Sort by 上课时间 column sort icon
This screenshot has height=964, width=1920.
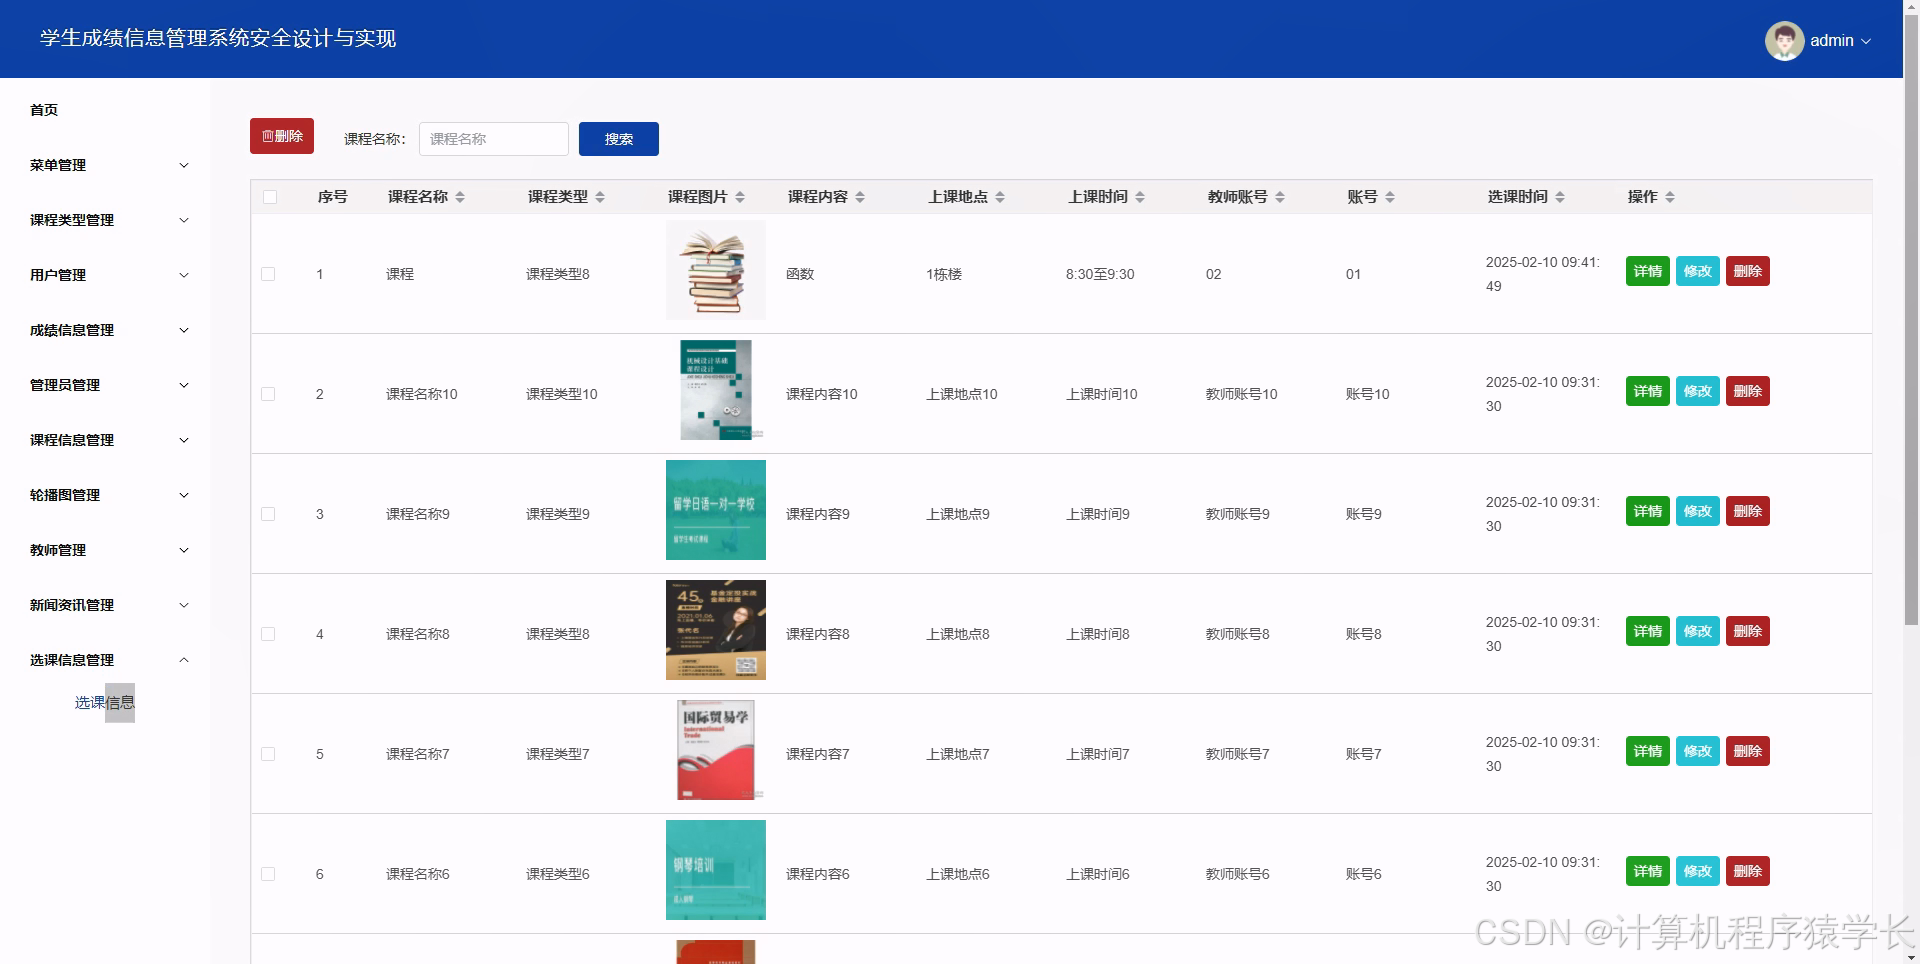pyautogui.click(x=1141, y=197)
